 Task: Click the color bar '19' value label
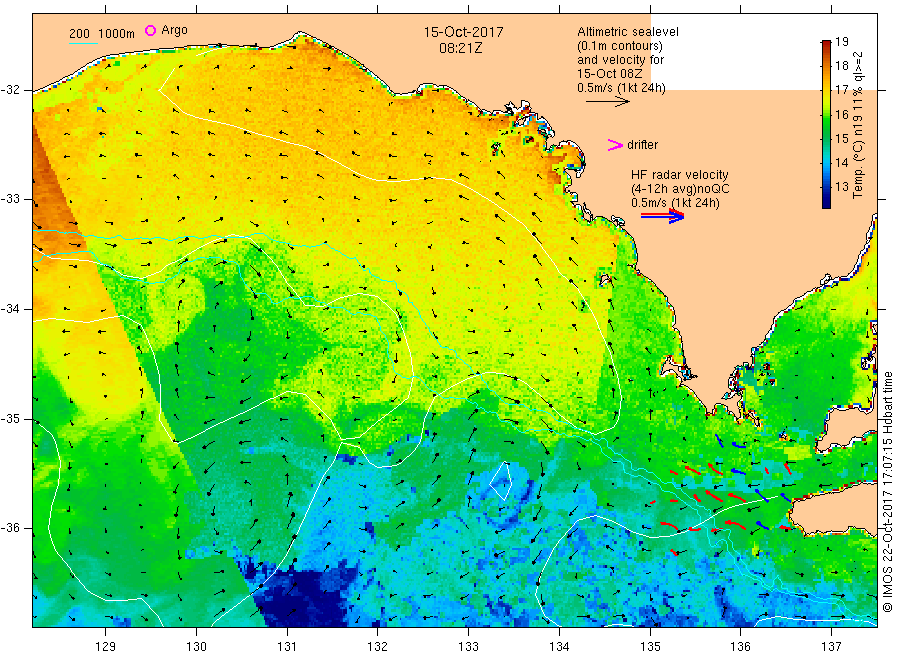(x=841, y=41)
